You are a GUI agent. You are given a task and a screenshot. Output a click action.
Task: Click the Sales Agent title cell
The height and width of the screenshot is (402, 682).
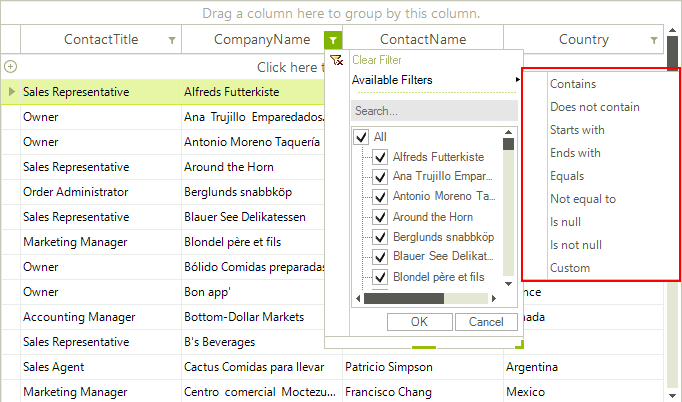(101, 367)
